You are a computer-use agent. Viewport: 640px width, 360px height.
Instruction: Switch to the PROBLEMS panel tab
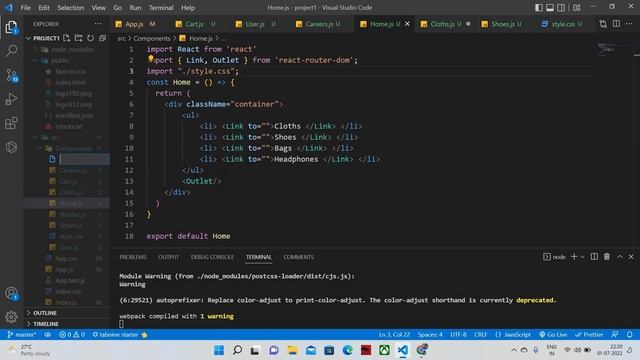pyautogui.click(x=133, y=257)
